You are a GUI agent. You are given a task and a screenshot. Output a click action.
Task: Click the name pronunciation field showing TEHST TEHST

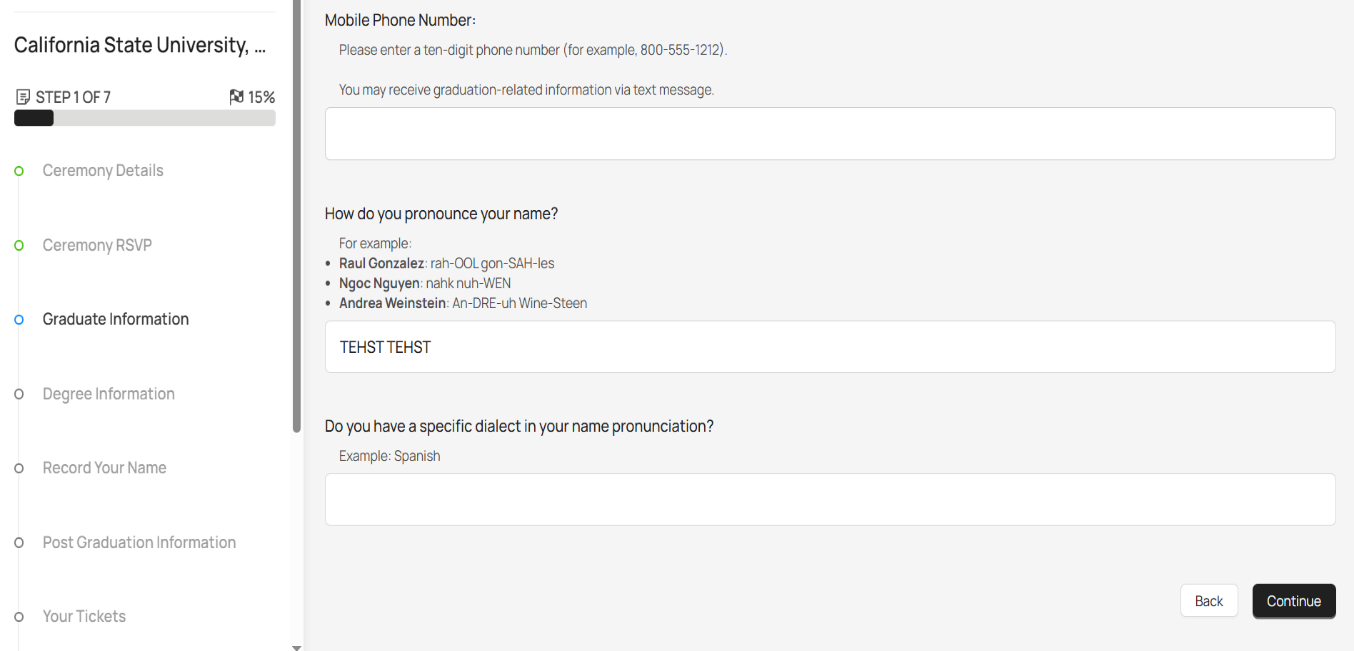(x=829, y=346)
